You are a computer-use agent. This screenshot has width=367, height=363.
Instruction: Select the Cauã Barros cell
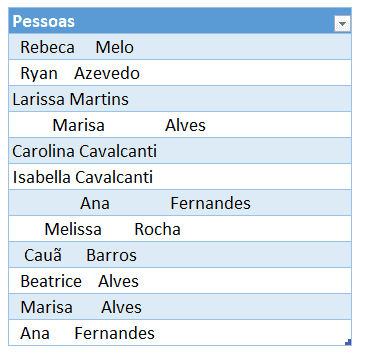pyautogui.click(x=180, y=255)
